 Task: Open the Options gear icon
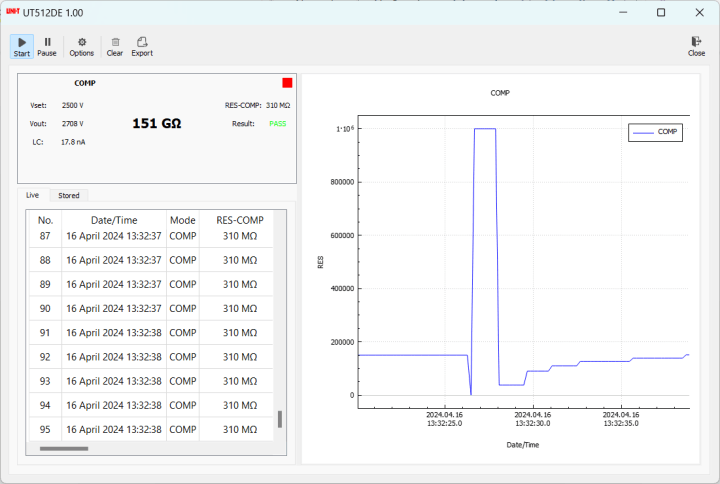[82, 42]
